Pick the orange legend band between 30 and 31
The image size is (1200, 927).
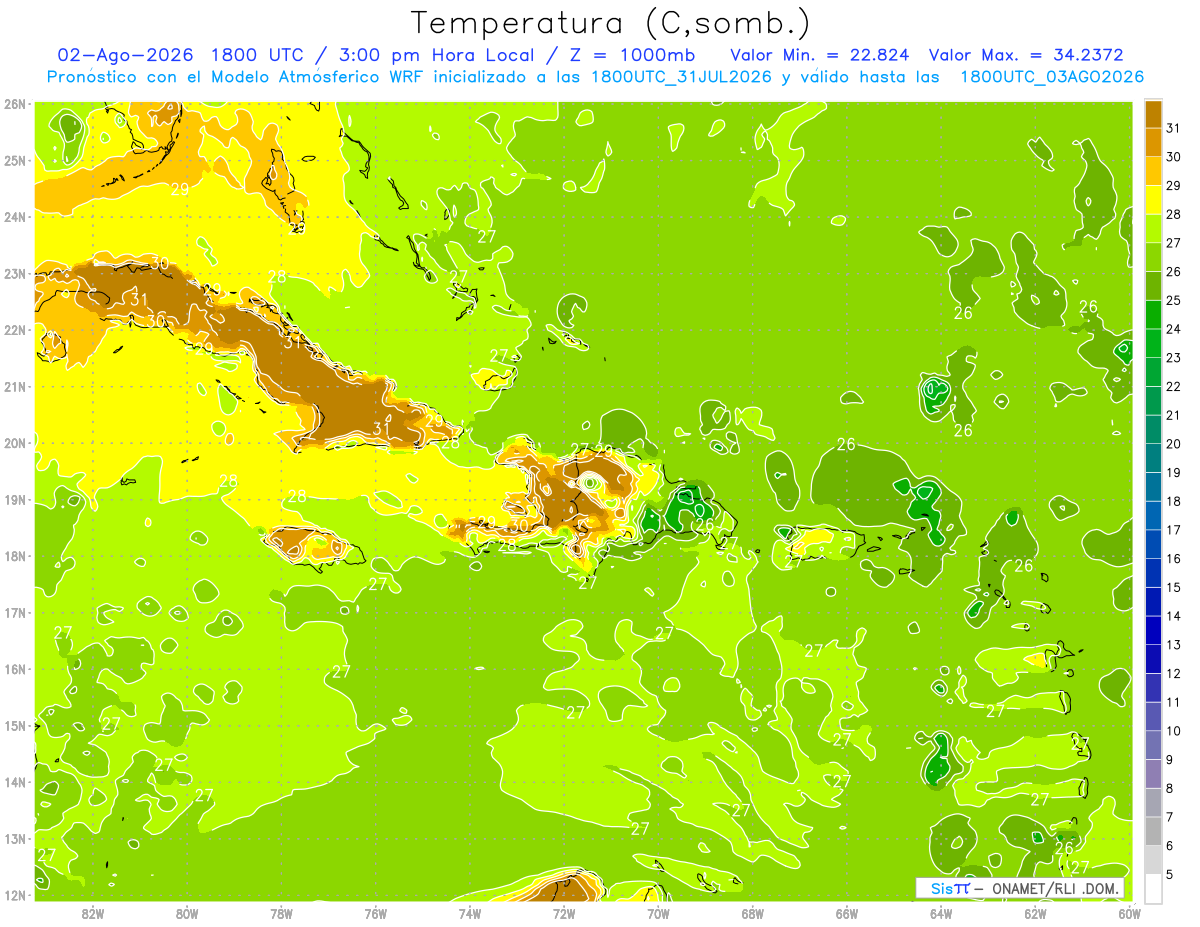(x=1153, y=142)
